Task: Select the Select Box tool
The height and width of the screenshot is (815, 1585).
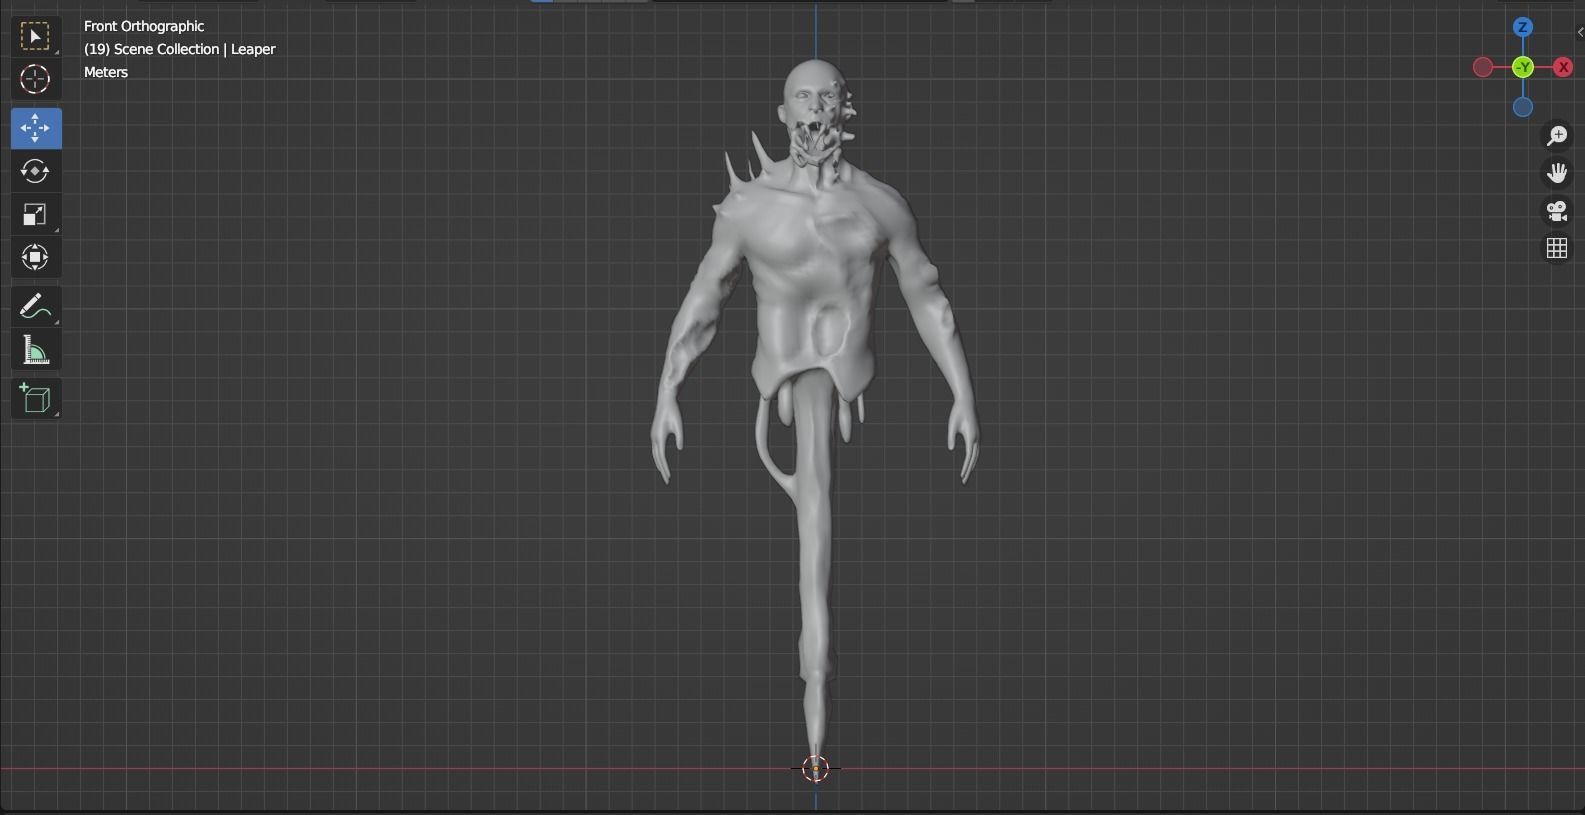Action: pos(35,37)
